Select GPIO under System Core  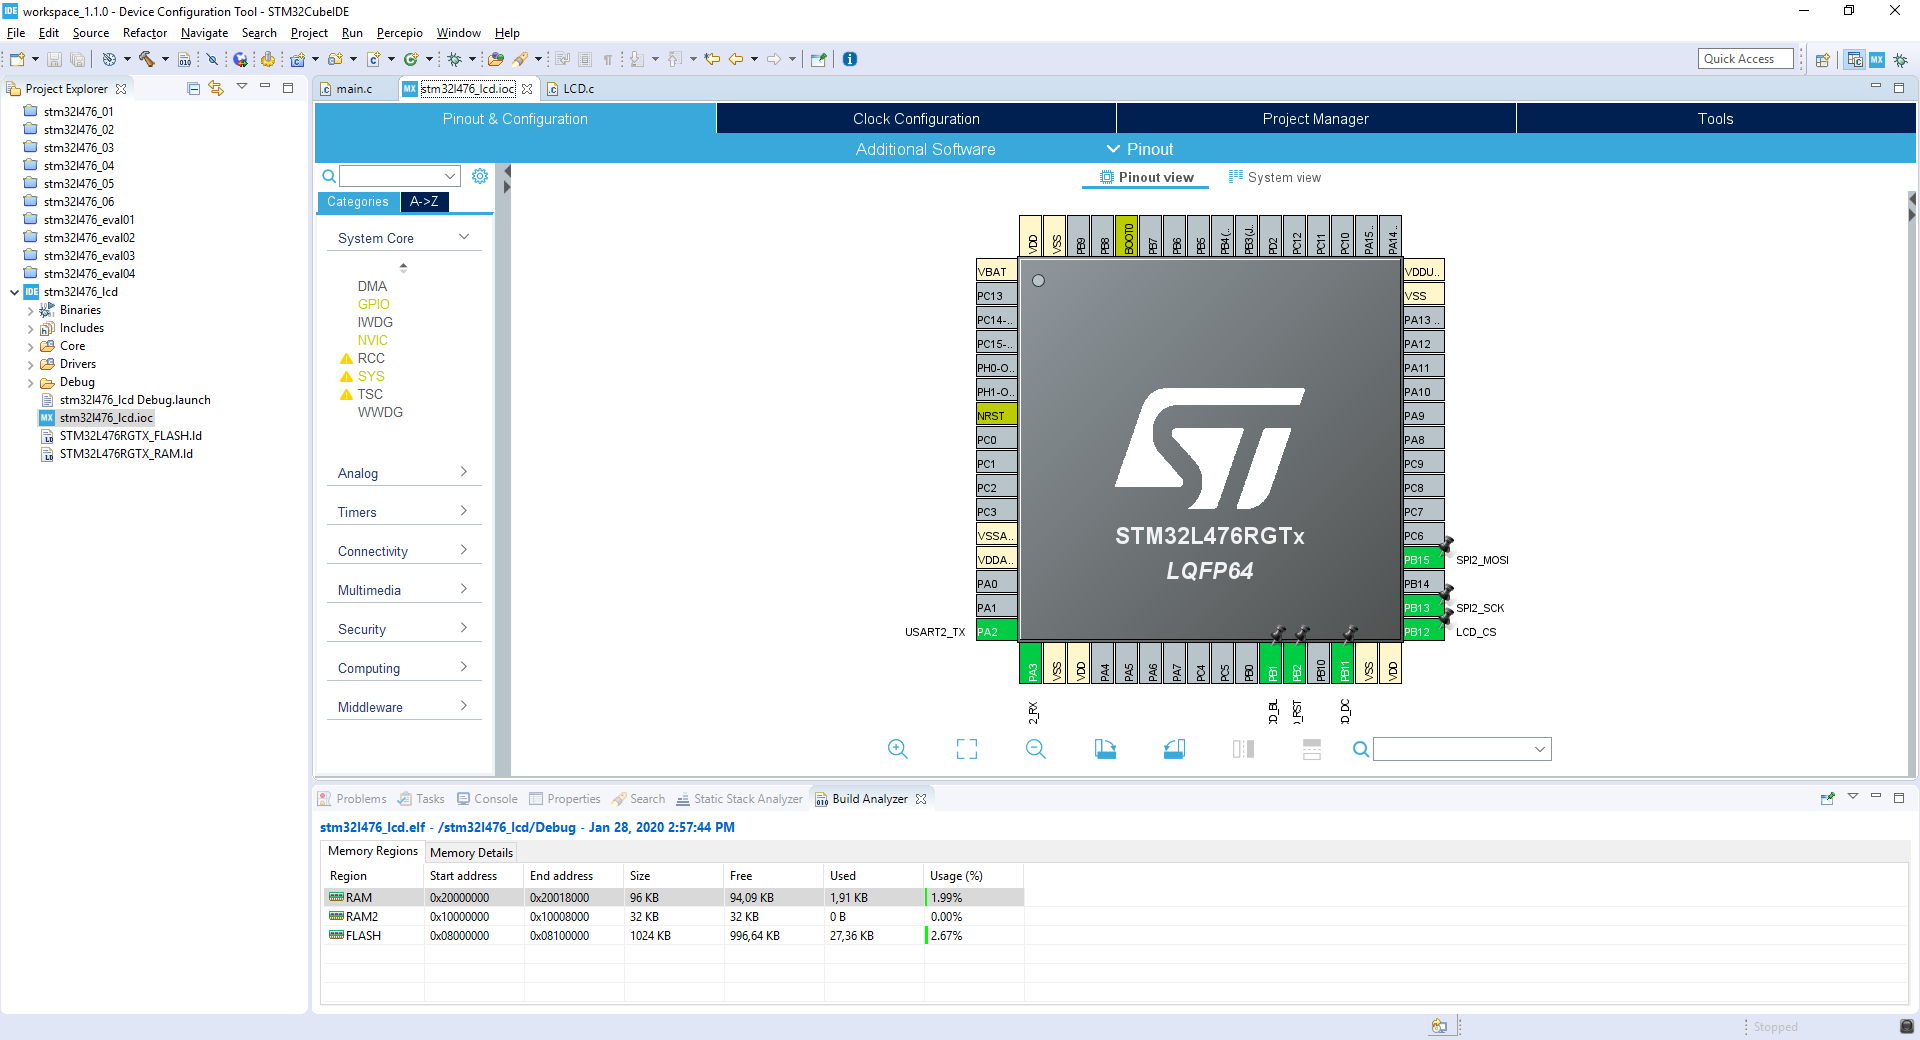point(374,304)
